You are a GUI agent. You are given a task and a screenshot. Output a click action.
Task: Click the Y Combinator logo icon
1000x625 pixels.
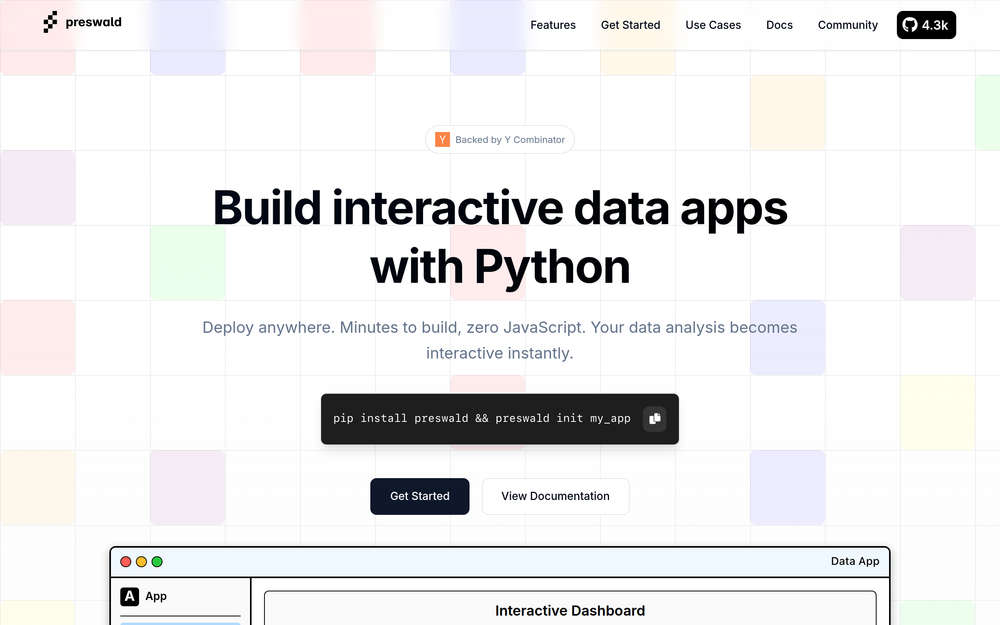(x=442, y=140)
